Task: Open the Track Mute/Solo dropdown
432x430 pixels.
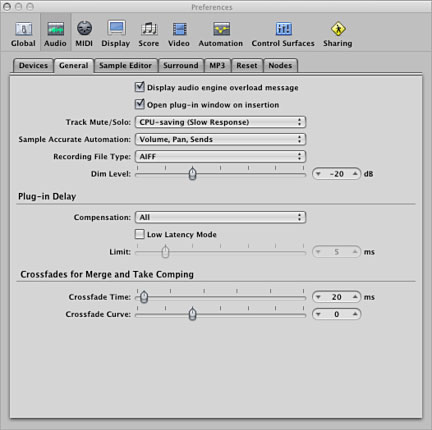Action: click(x=220, y=122)
